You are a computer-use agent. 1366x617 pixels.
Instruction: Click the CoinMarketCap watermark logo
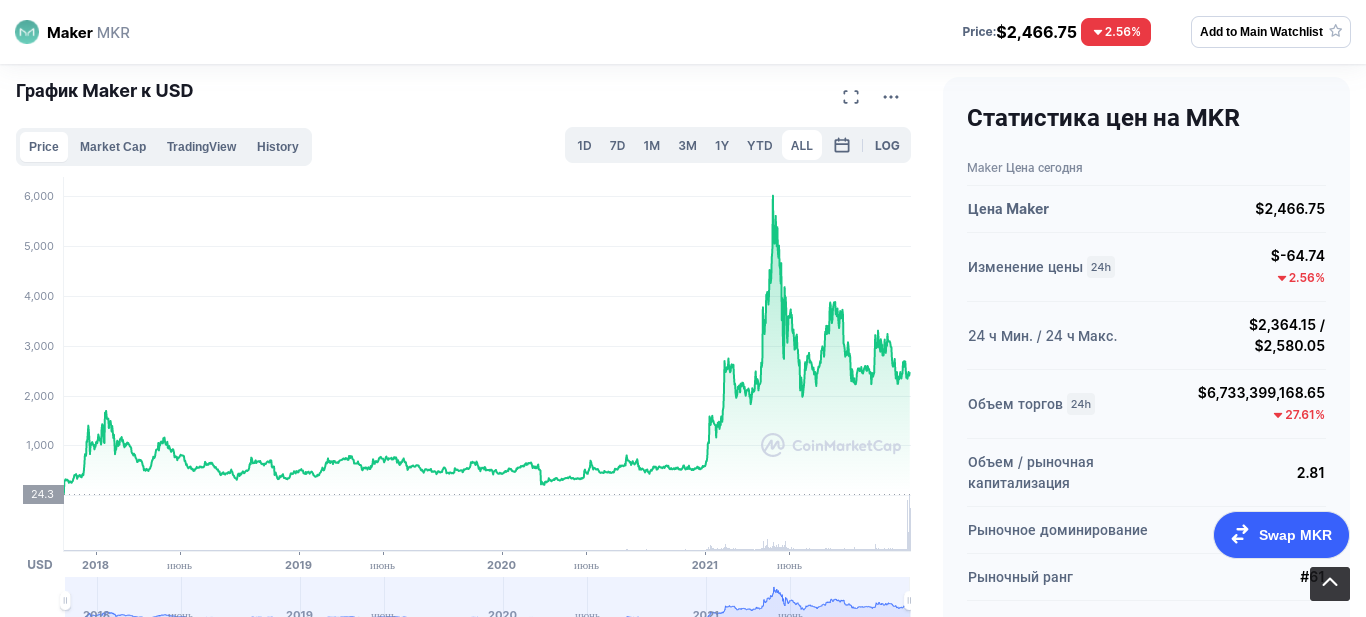coord(831,445)
